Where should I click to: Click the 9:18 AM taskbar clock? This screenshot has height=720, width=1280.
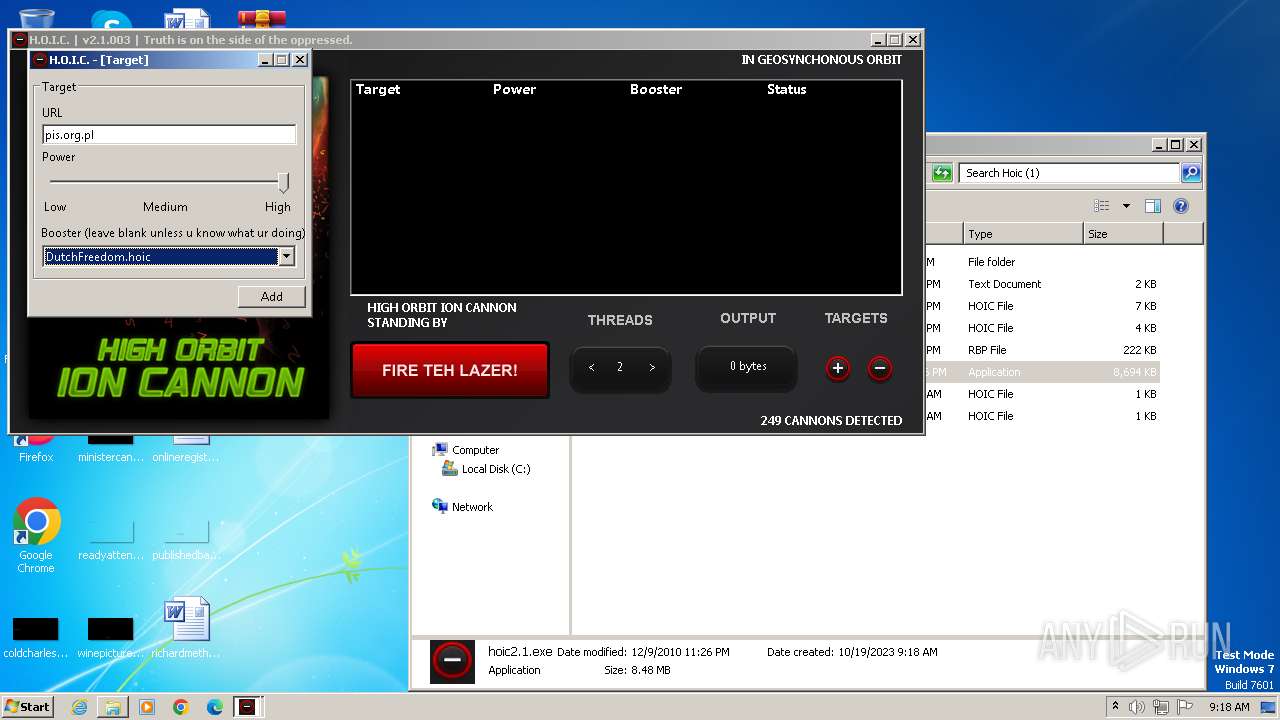coord(1229,707)
